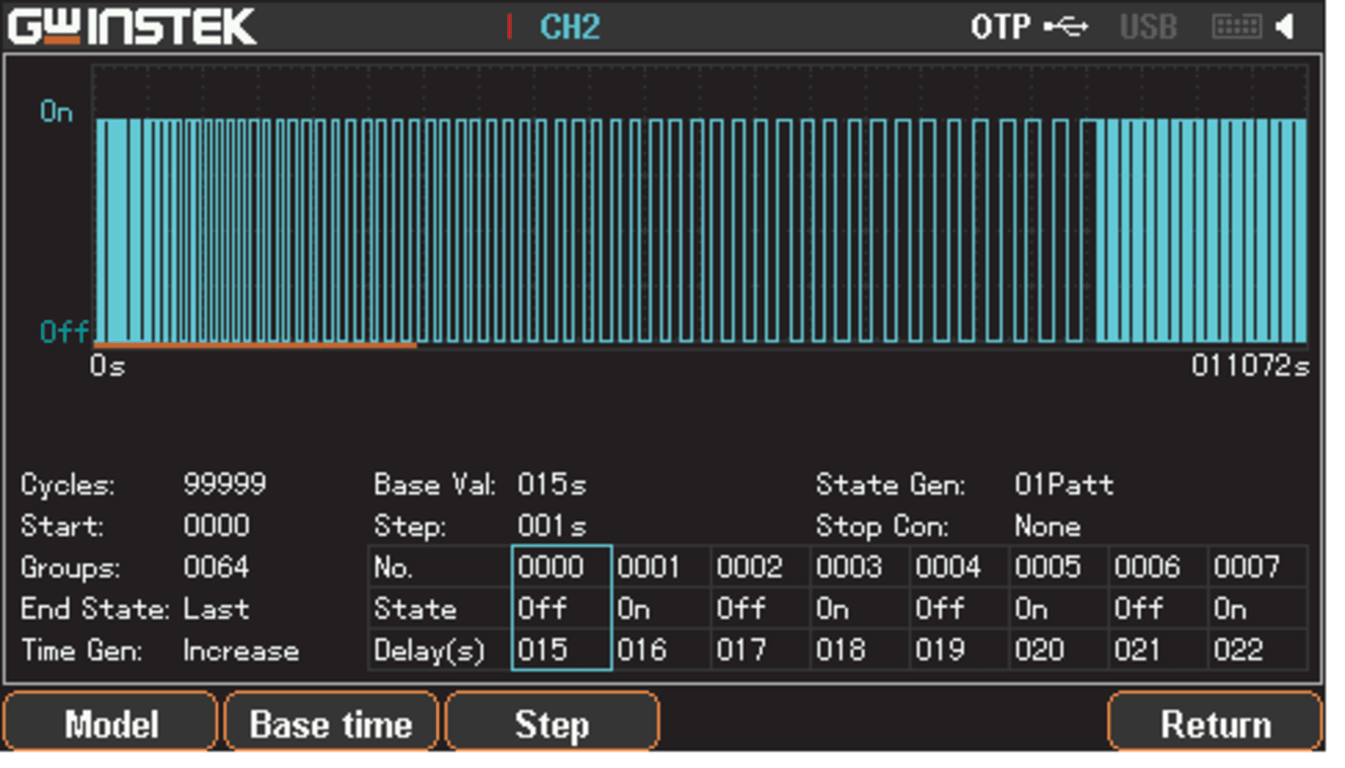This screenshot has height=768, width=1345.
Task: Select Base Val value 015s
Action: point(552,485)
